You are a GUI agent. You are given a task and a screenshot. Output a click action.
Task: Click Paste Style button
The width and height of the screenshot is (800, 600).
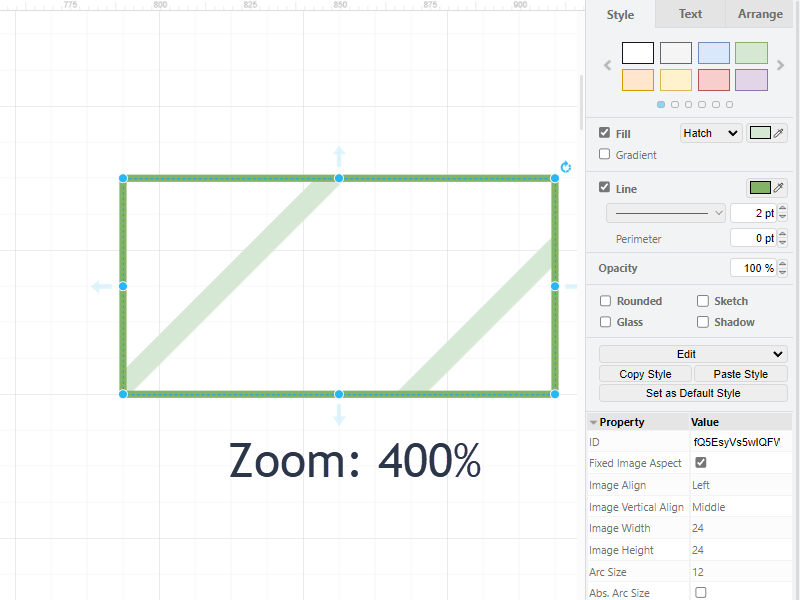point(741,374)
